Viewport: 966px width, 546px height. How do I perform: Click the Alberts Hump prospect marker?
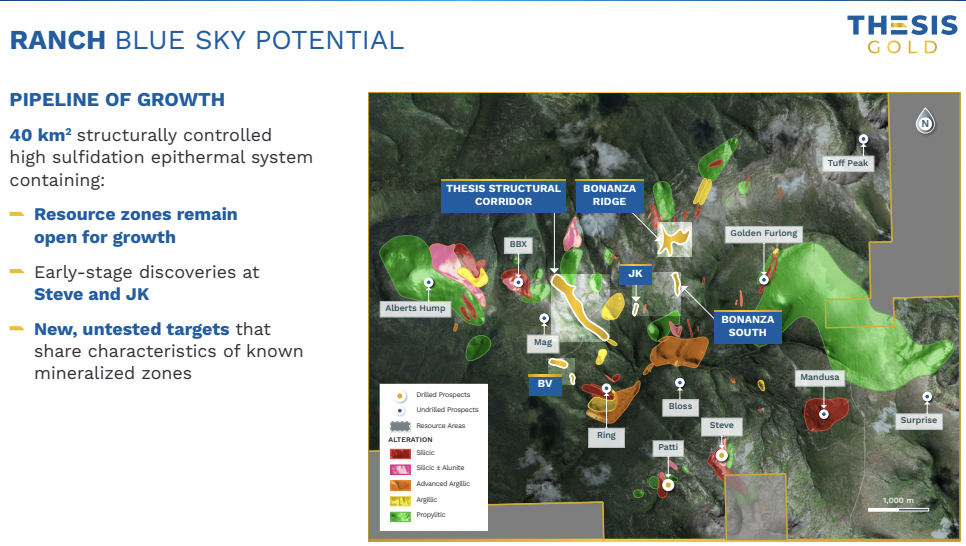[x=429, y=282]
